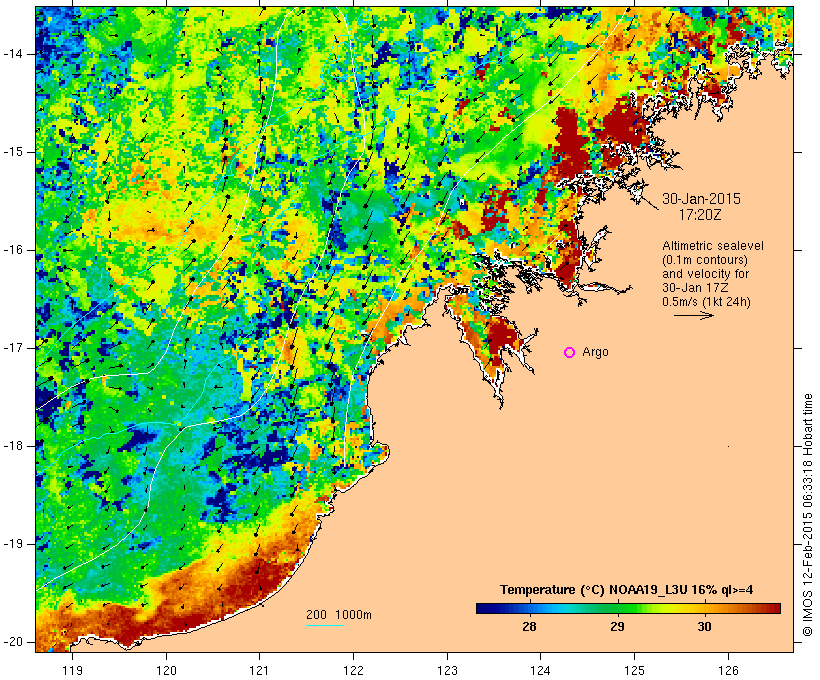This screenshot has width=820, height=680.
Task: Click the latitude axis label '-14'
Action: (12, 54)
